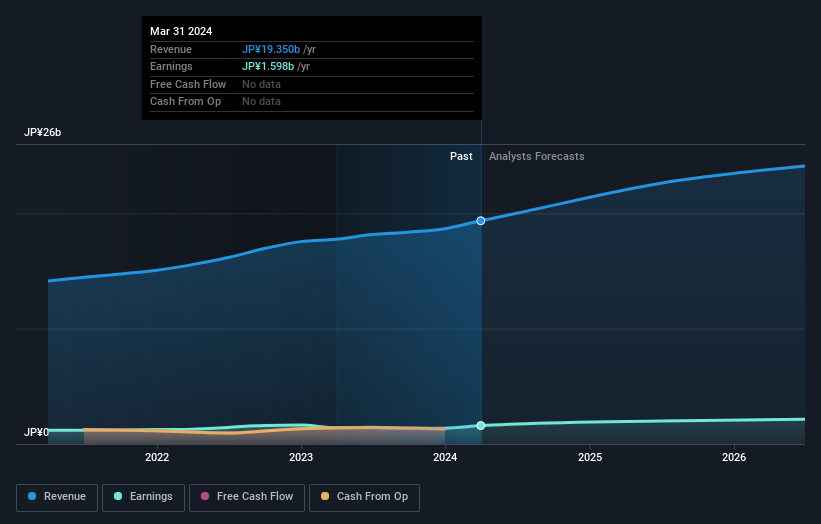Click the Past label
This screenshot has height=524, width=821.
(x=461, y=157)
